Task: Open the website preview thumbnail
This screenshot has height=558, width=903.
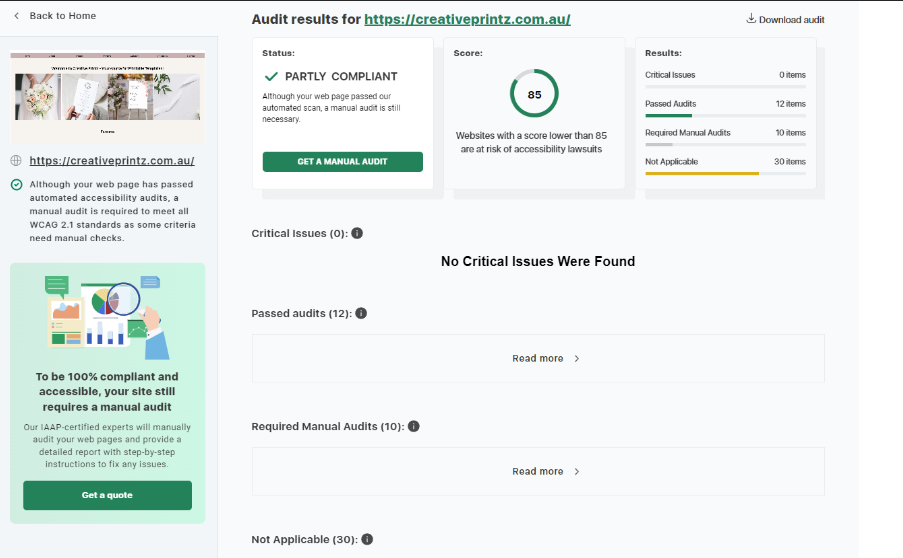Action: point(107,98)
